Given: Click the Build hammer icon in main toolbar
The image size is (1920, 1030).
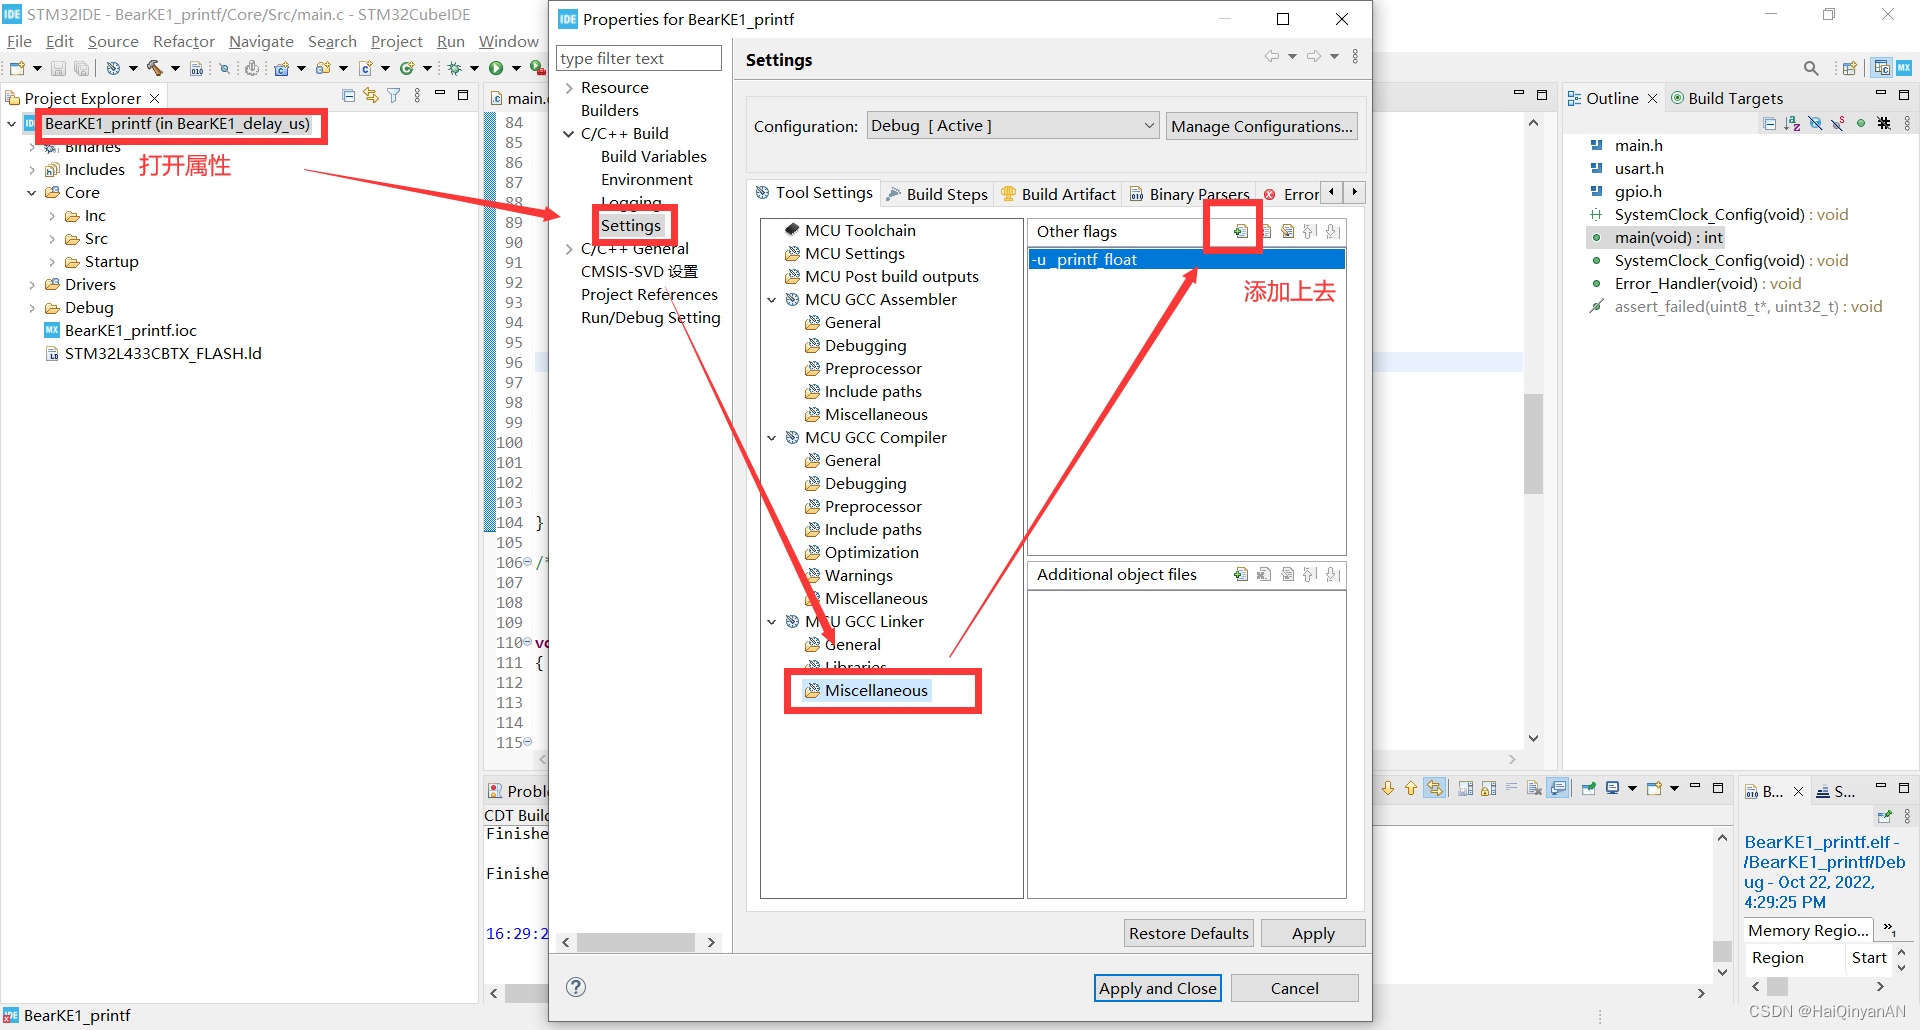Looking at the screenshot, I should coord(154,68).
